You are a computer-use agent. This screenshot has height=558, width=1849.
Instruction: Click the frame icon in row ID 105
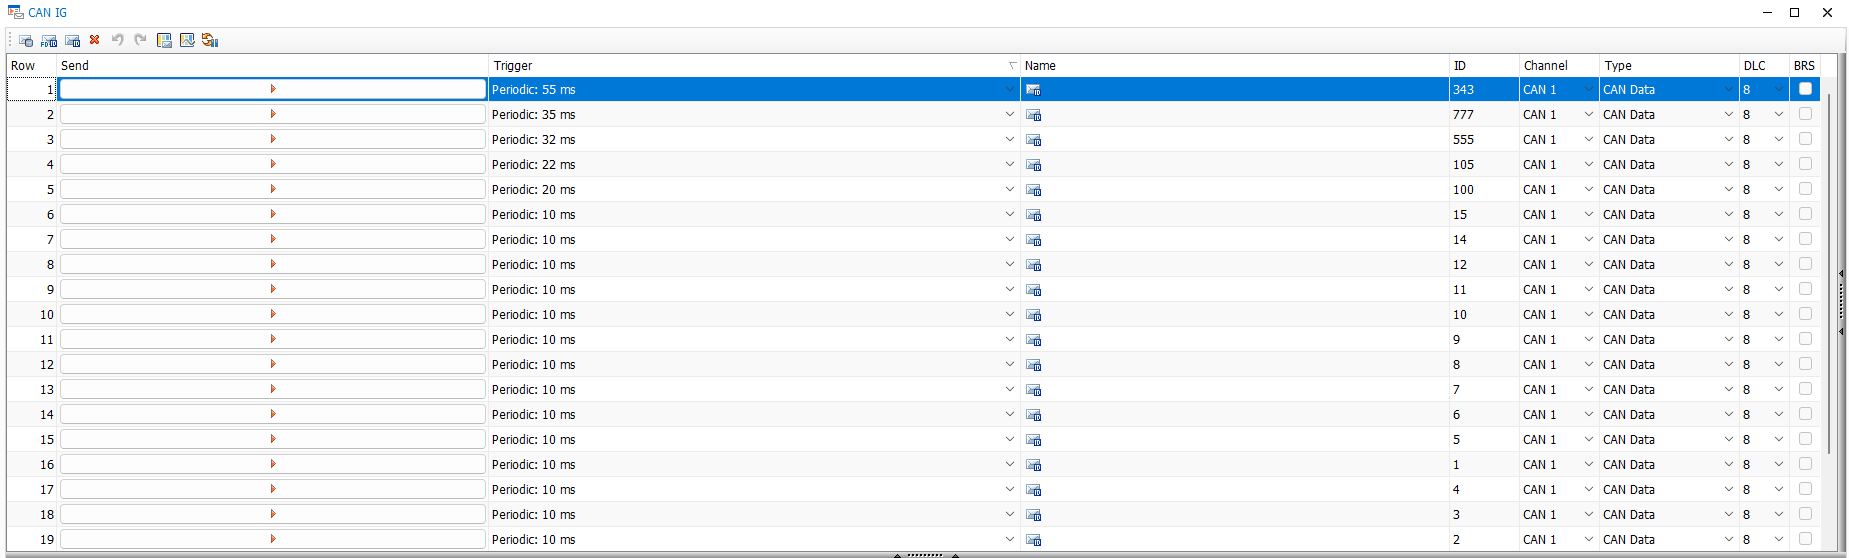[1034, 165]
